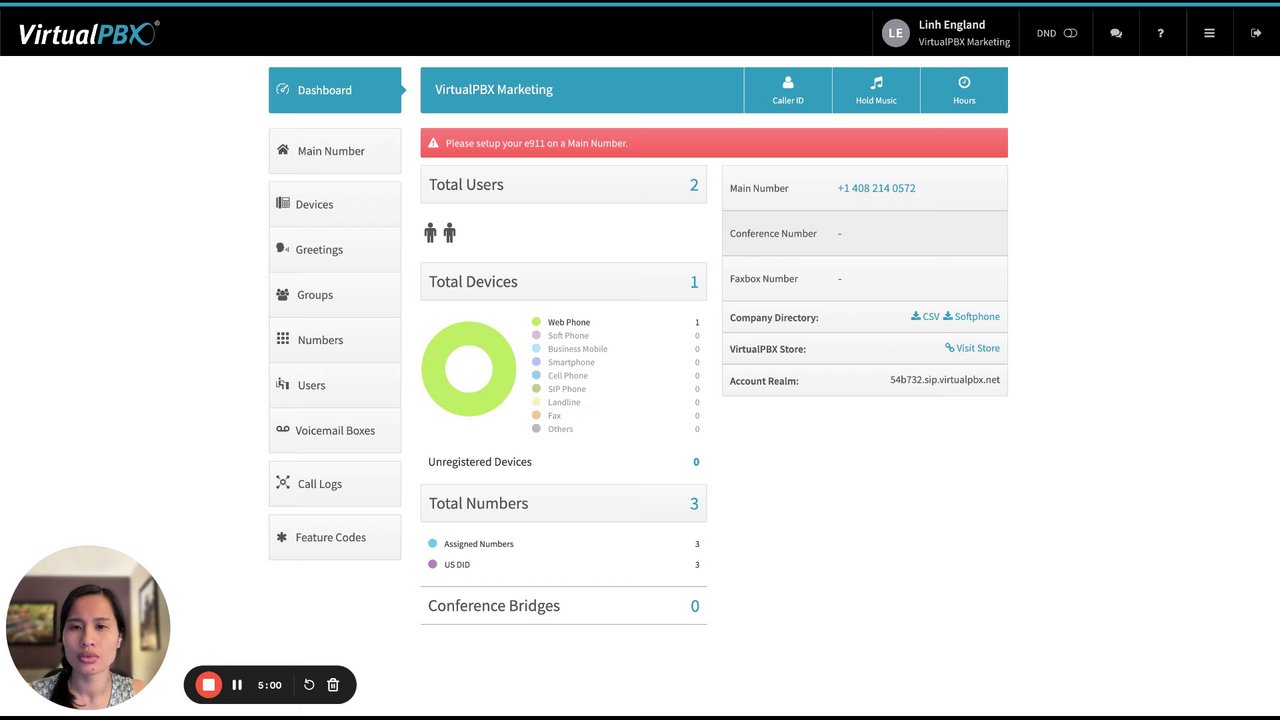Click the VirtualPBX Marketing header title
The width and height of the screenshot is (1280, 720).
pyautogui.click(x=494, y=90)
